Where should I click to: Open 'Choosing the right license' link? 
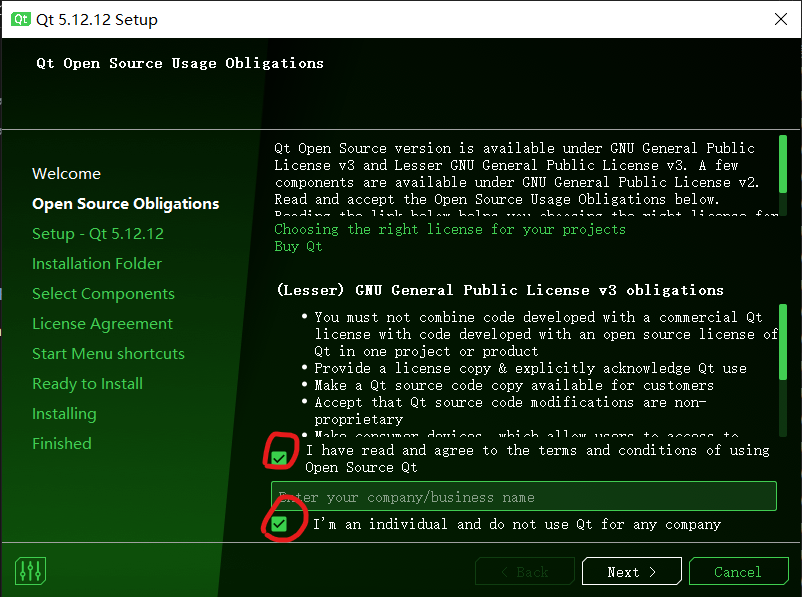point(450,229)
